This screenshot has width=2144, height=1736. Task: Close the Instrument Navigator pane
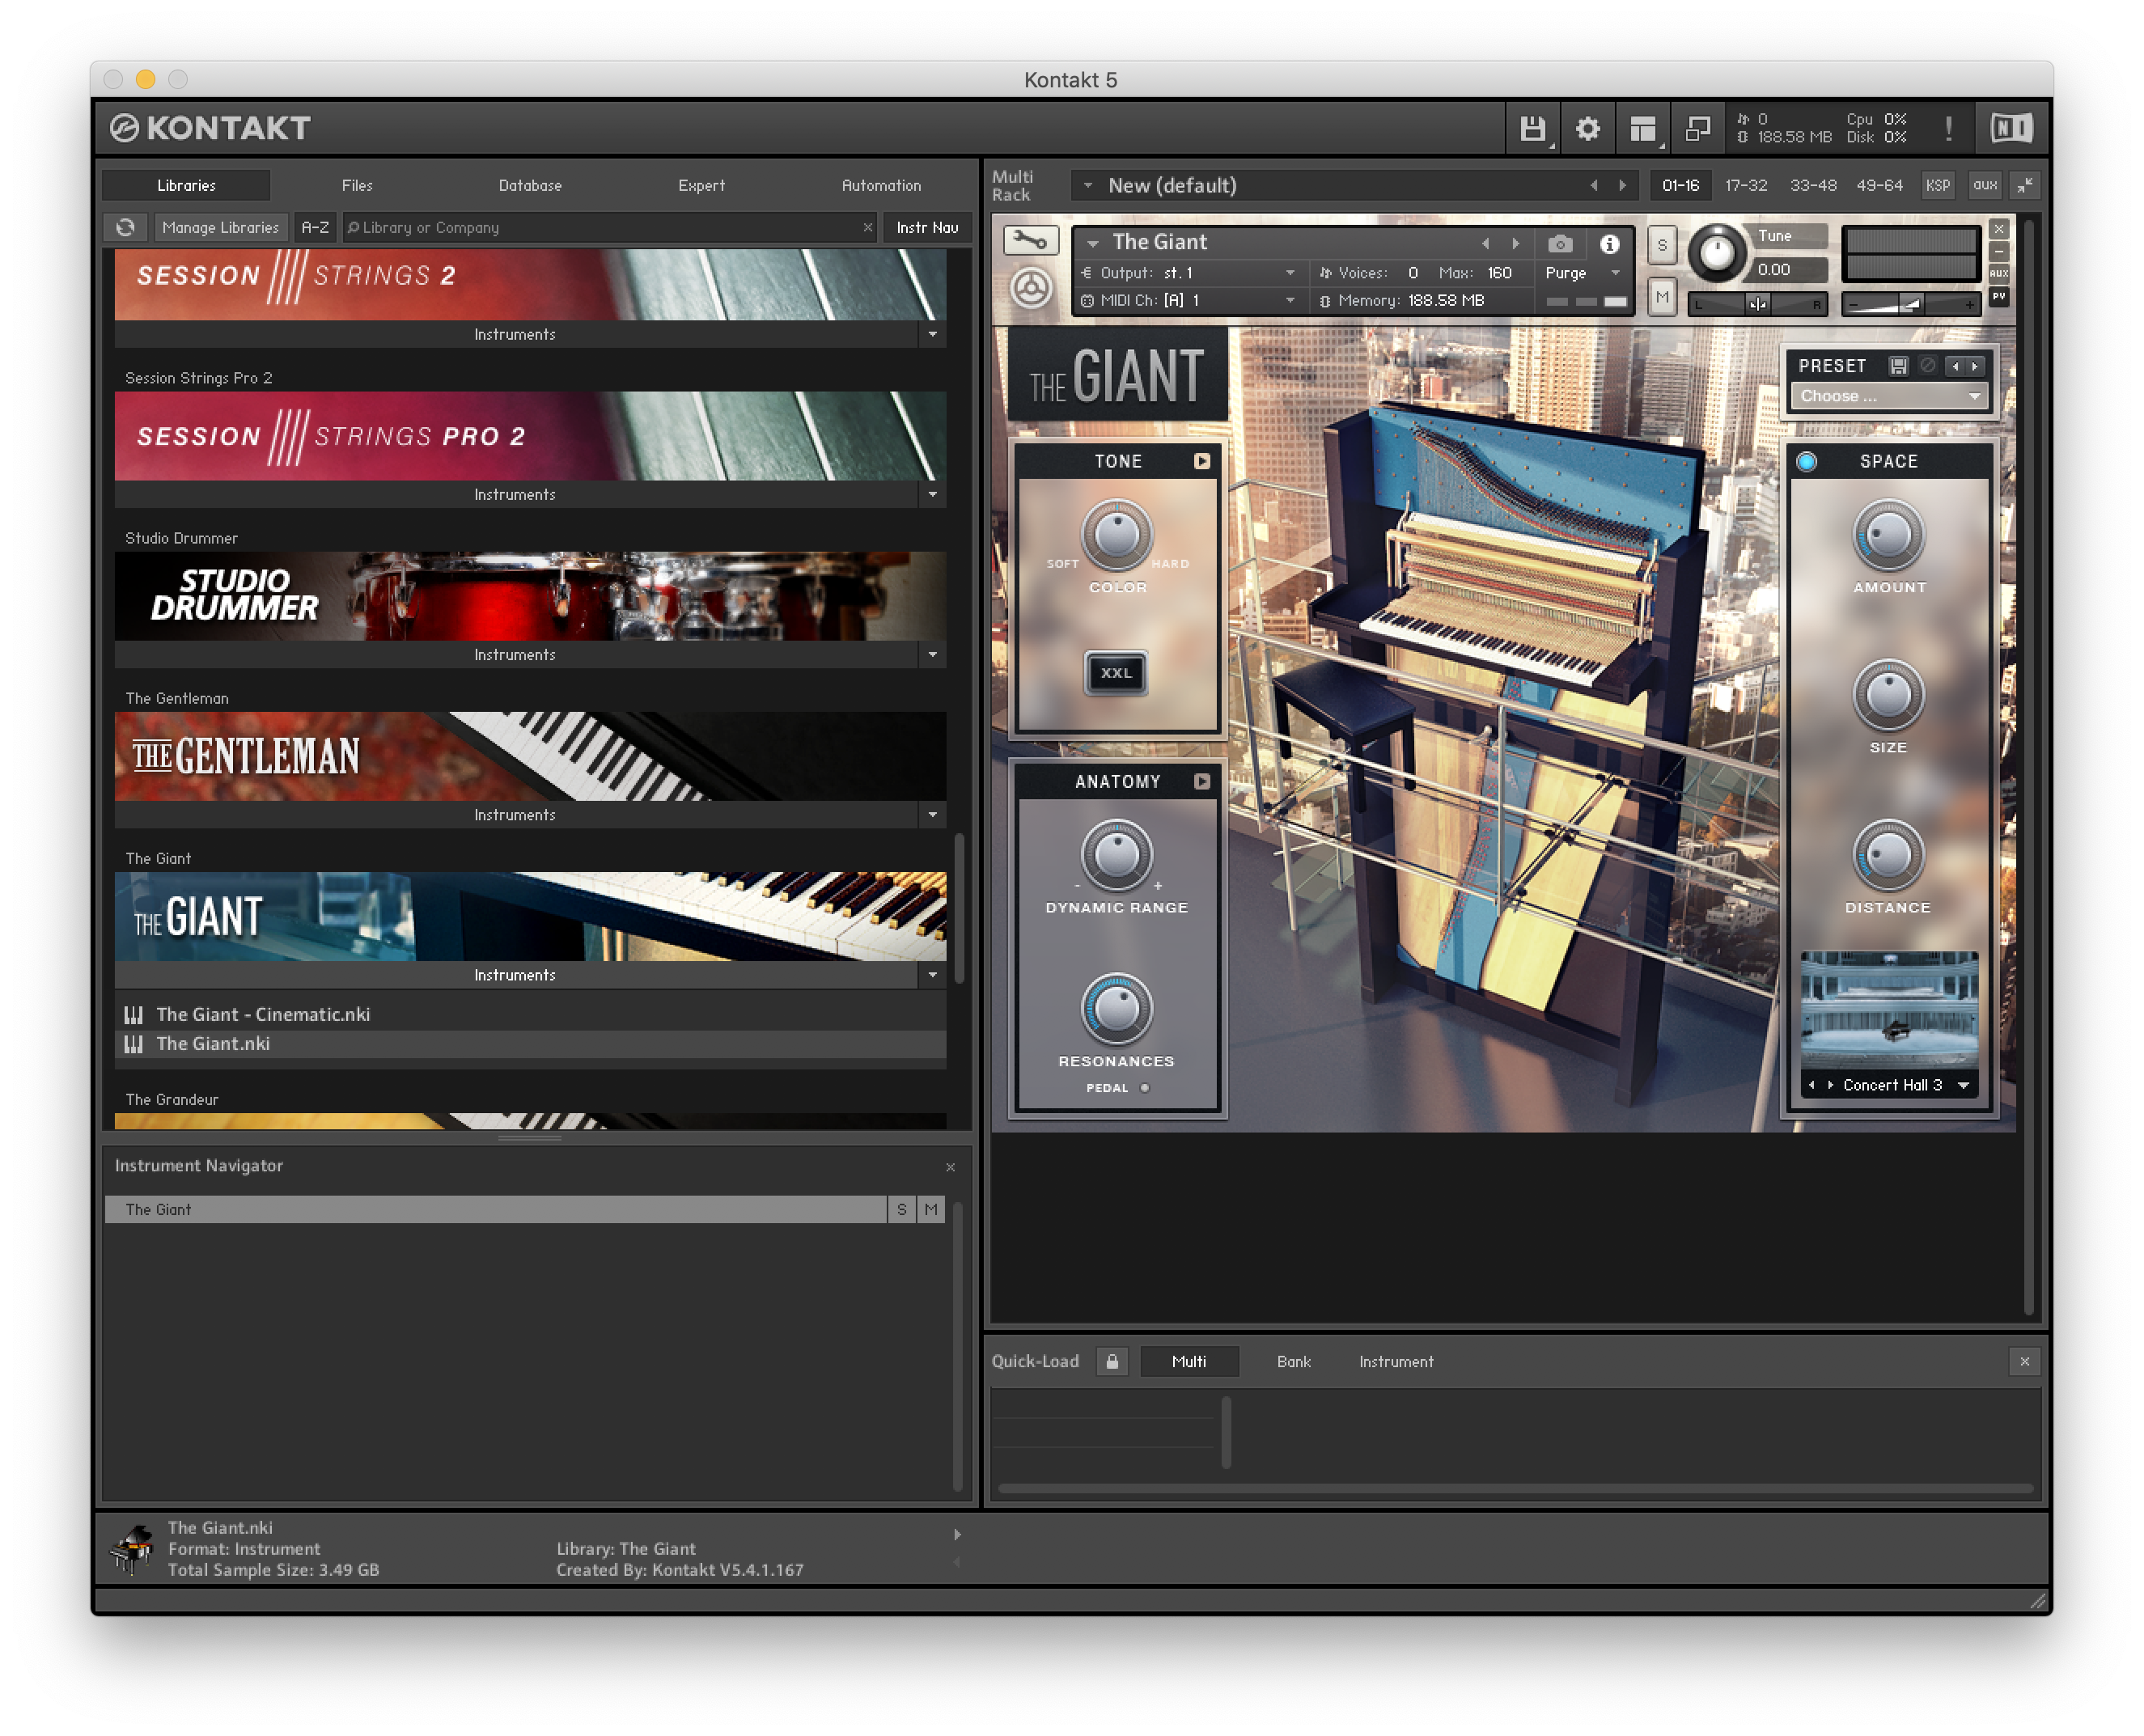tap(950, 1167)
